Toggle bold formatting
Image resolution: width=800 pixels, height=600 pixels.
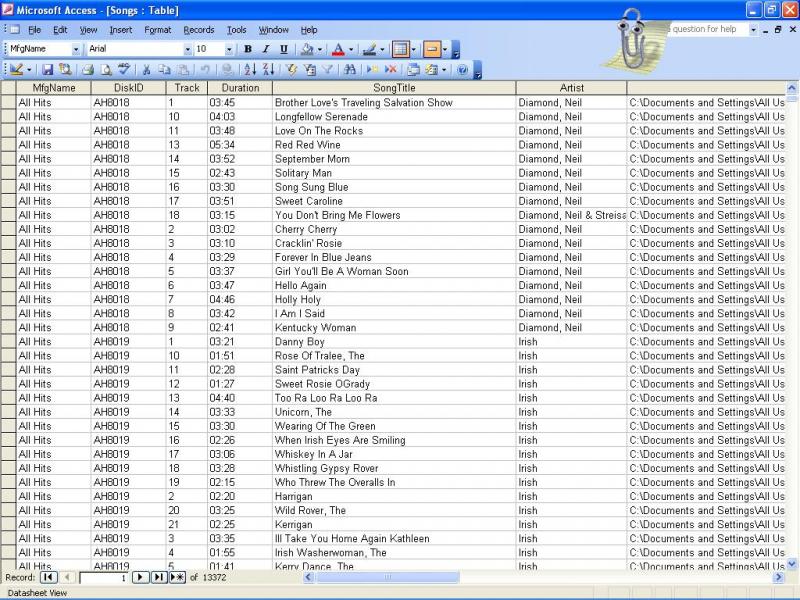pos(246,48)
